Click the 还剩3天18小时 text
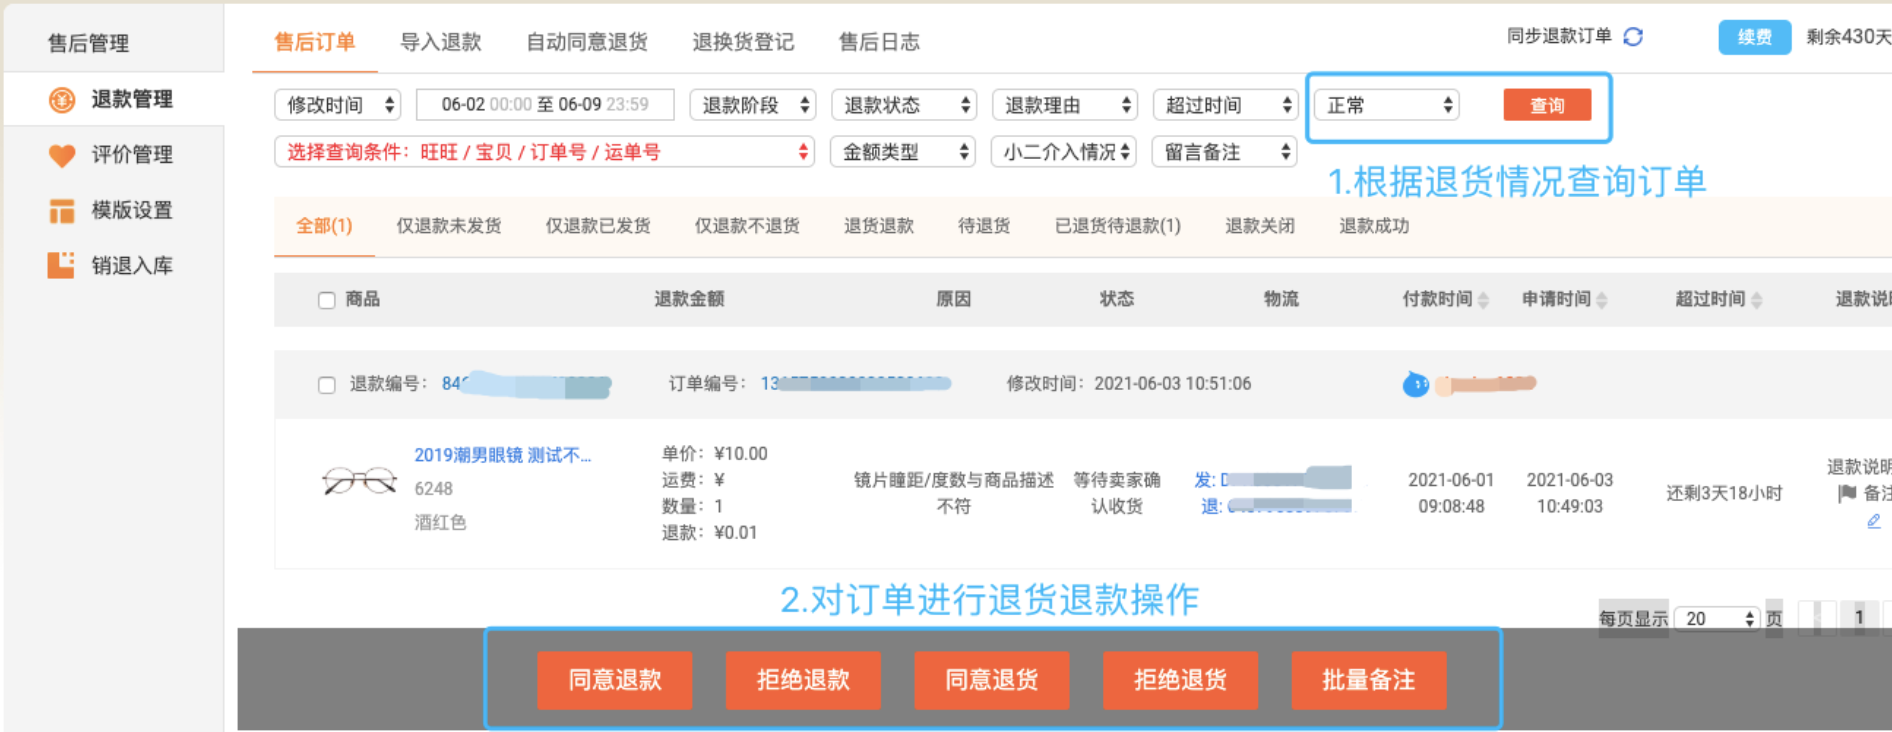The height and width of the screenshot is (732, 1892). 1724,493
